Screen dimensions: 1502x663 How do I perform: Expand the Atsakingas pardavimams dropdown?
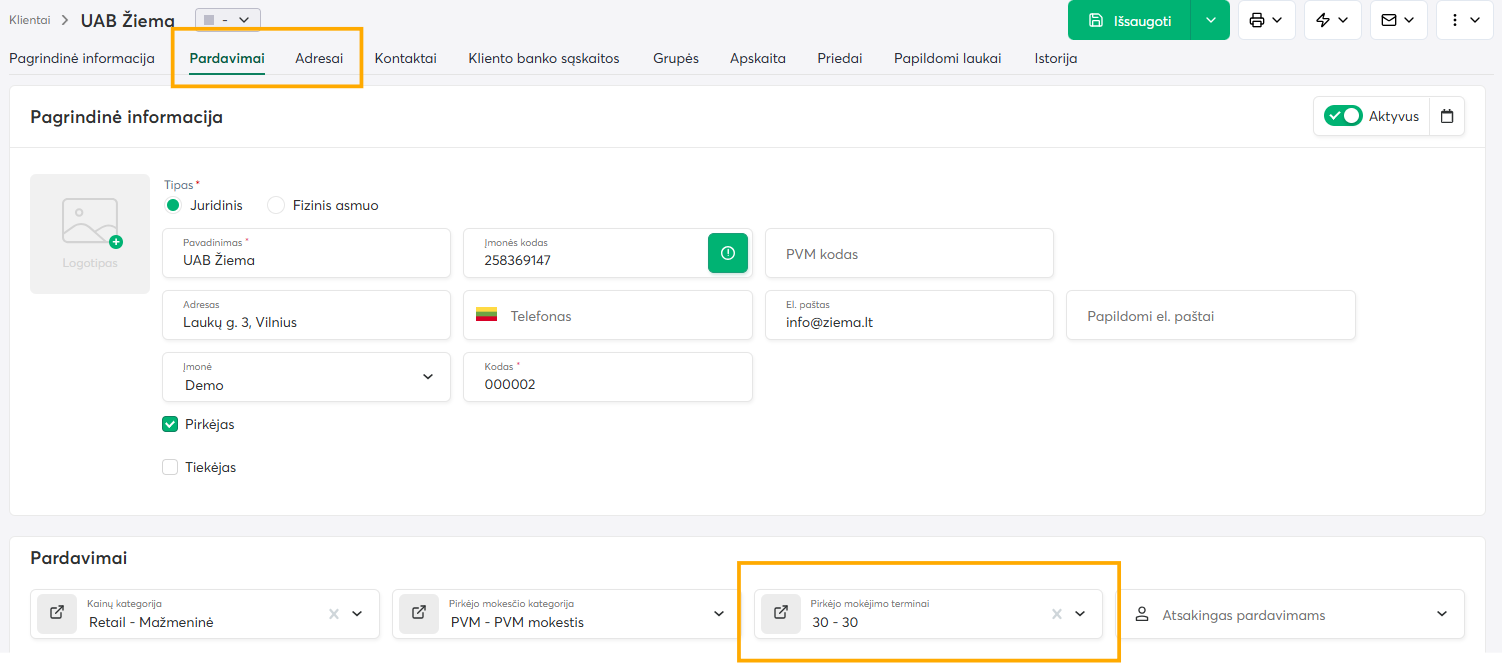pyautogui.click(x=1441, y=614)
